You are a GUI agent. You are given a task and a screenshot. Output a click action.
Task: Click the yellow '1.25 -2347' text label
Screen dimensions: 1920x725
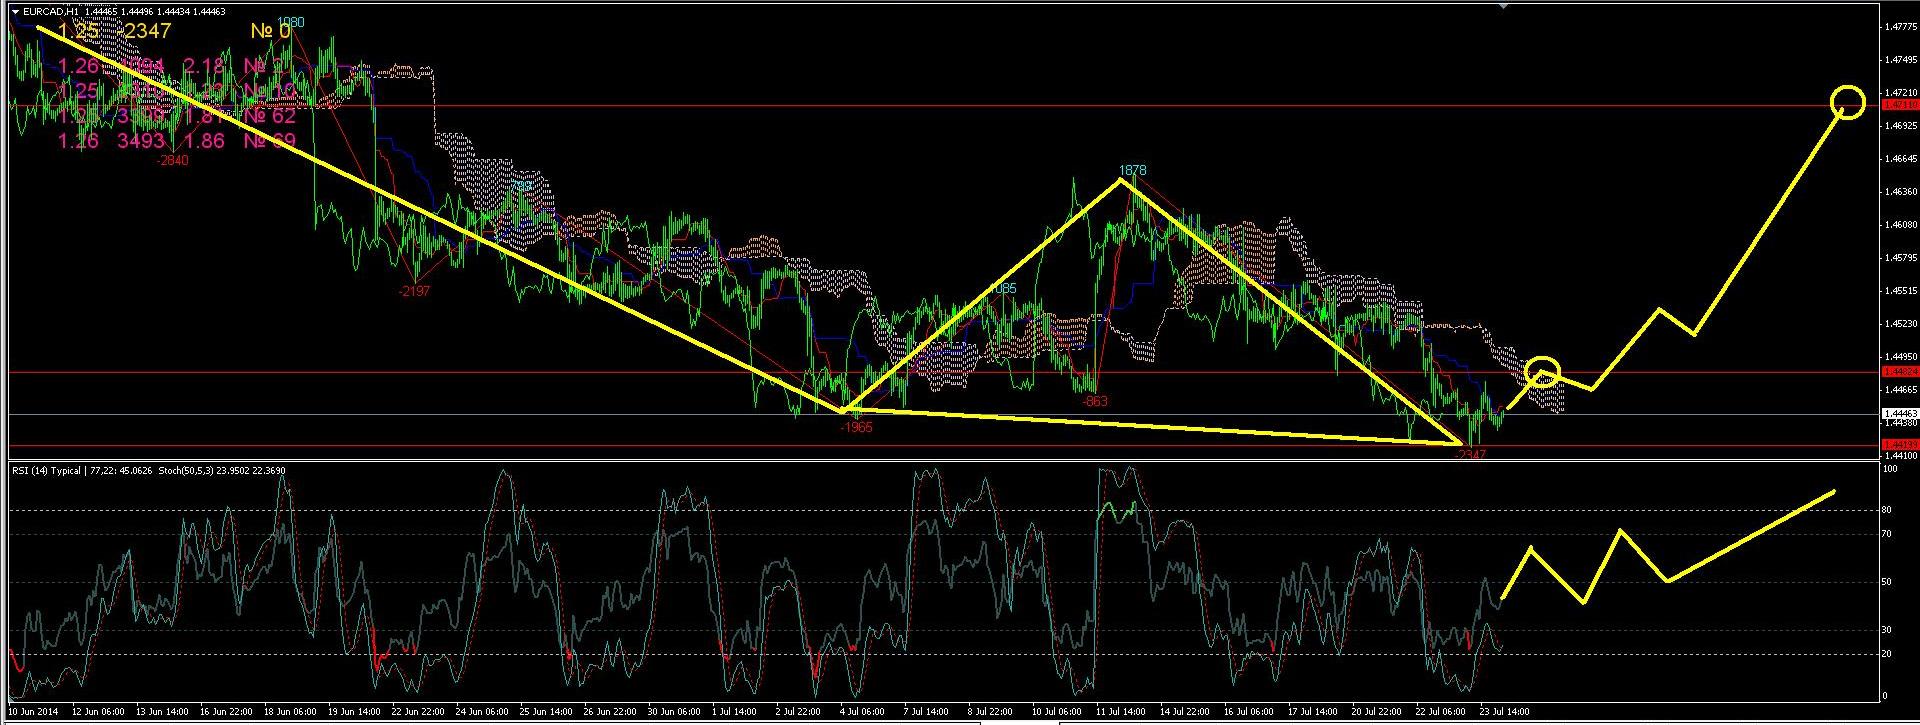click(114, 32)
